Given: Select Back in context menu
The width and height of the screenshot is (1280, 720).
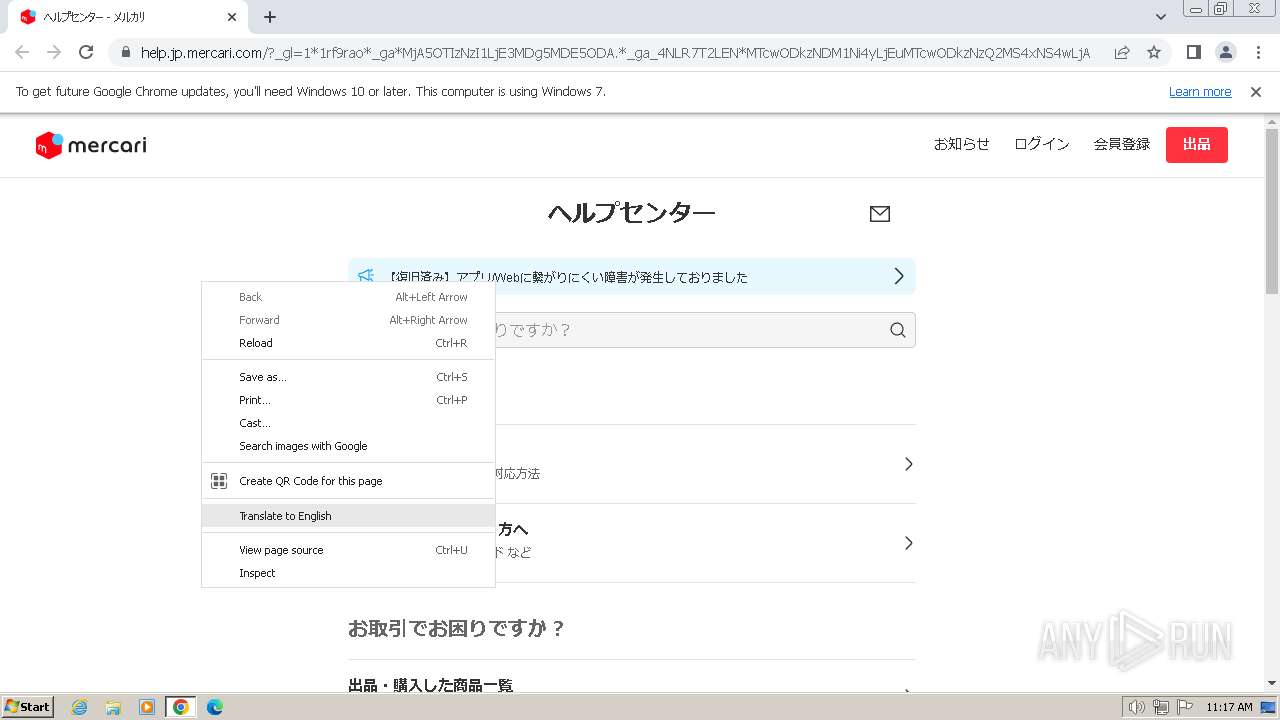Looking at the screenshot, I should click(348, 297).
